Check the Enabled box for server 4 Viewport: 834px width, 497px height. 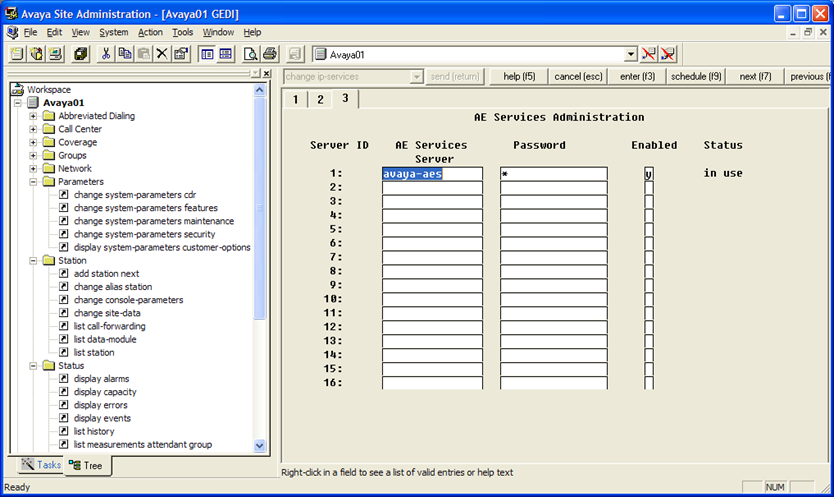click(x=649, y=216)
